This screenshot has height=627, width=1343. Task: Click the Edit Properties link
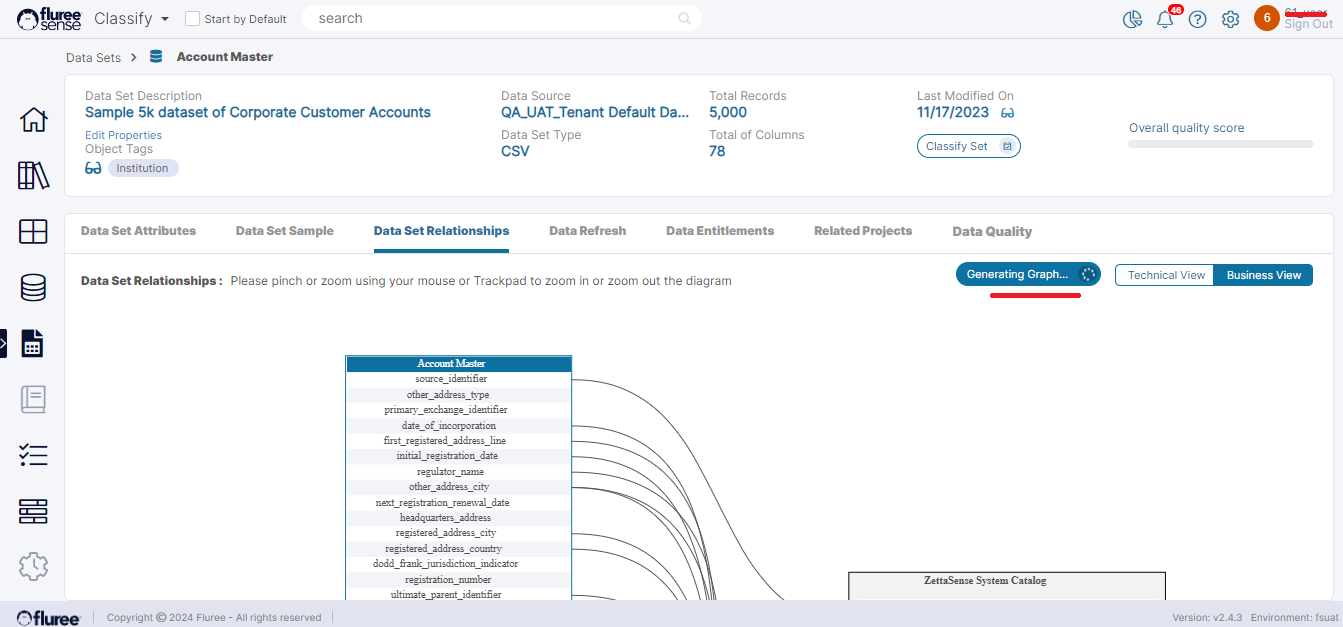[123, 135]
